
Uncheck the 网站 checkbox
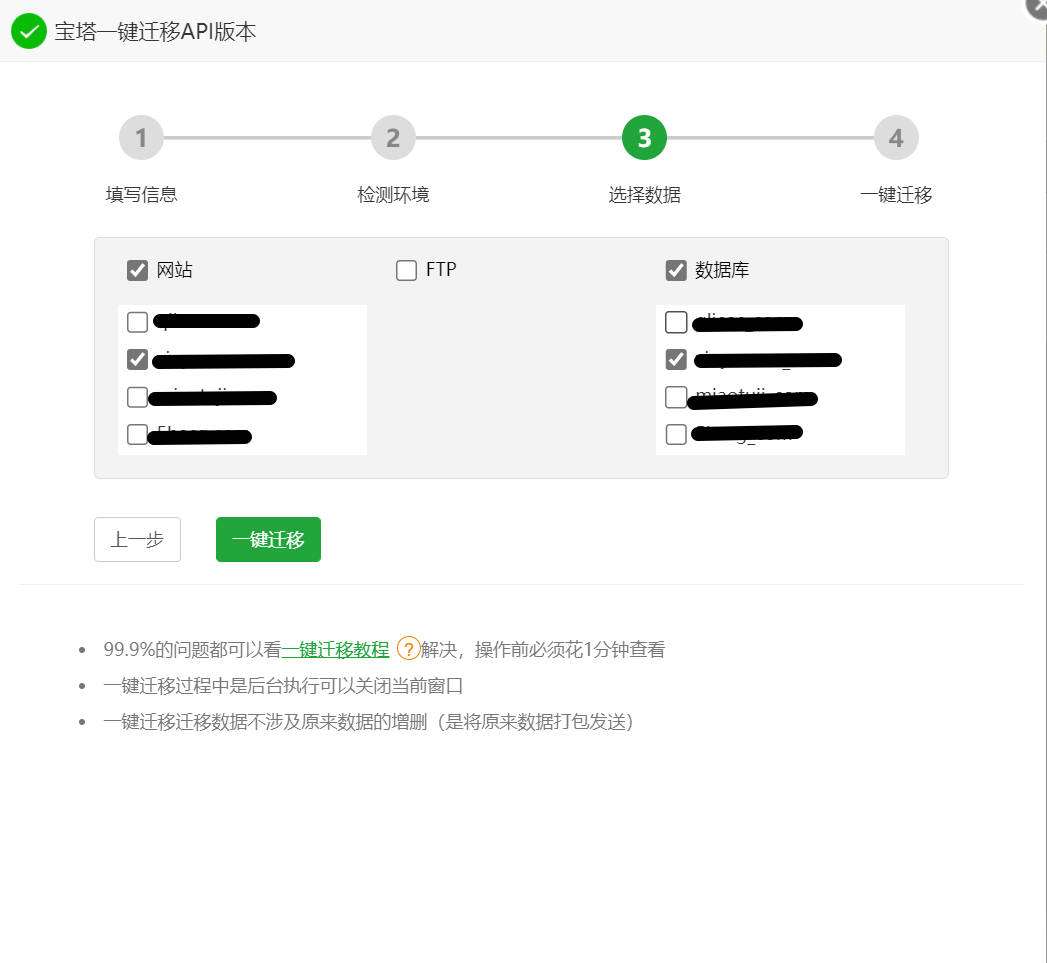tap(137, 269)
